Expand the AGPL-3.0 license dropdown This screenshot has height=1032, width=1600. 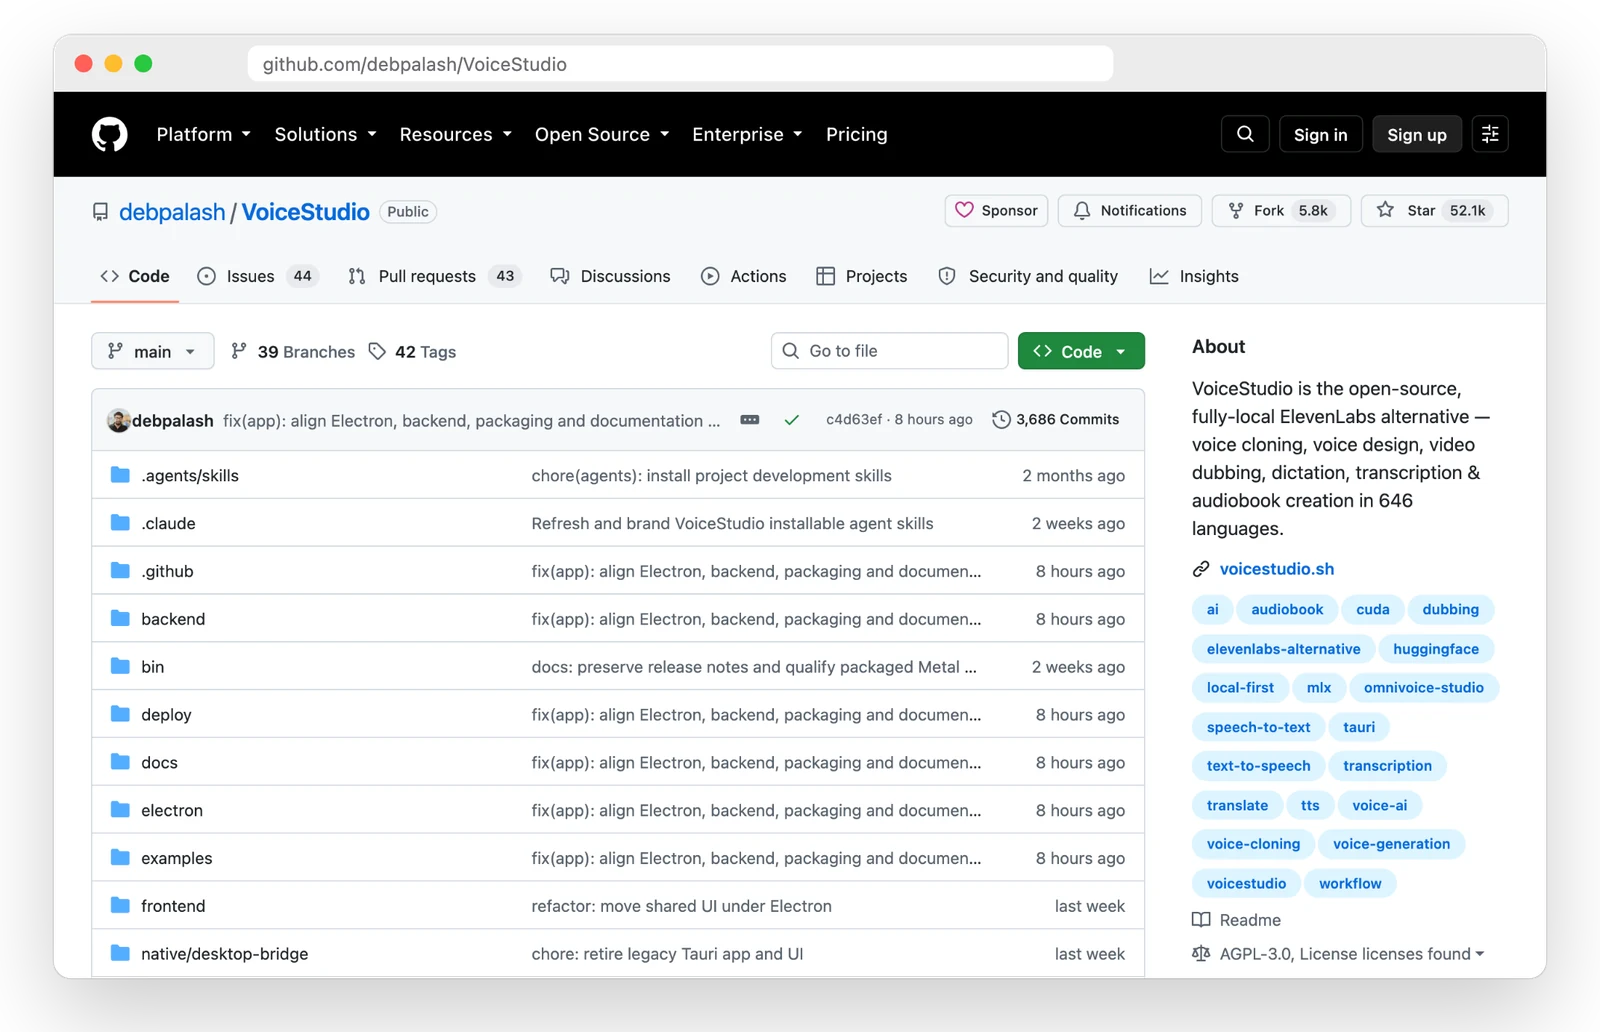(1340, 954)
